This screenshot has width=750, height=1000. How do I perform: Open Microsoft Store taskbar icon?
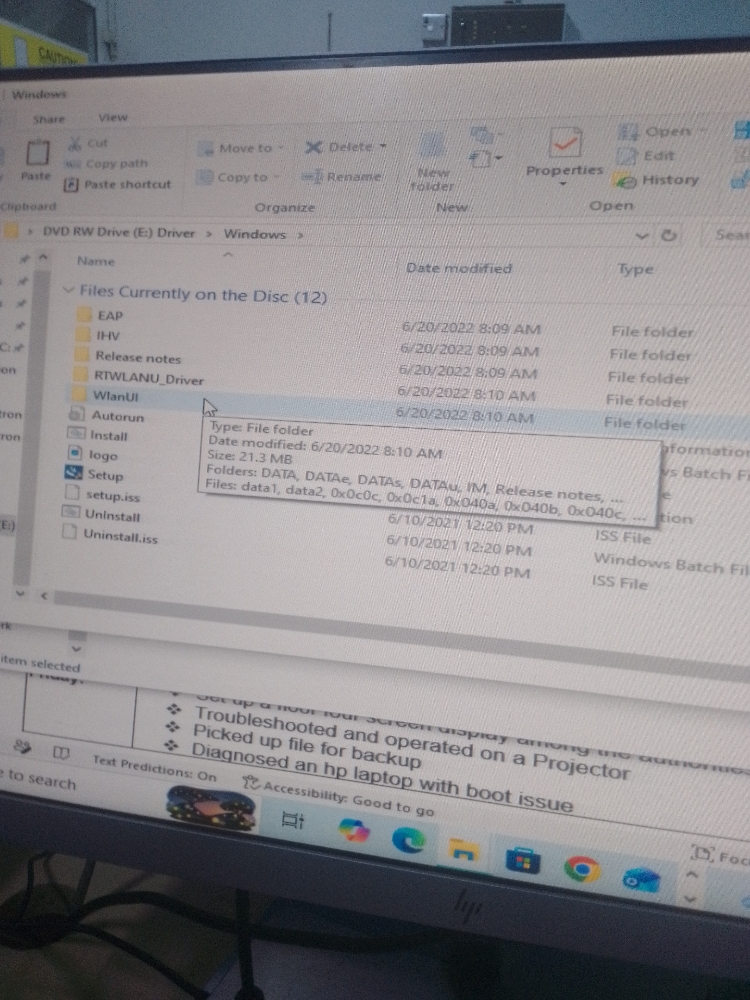(x=523, y=859)
